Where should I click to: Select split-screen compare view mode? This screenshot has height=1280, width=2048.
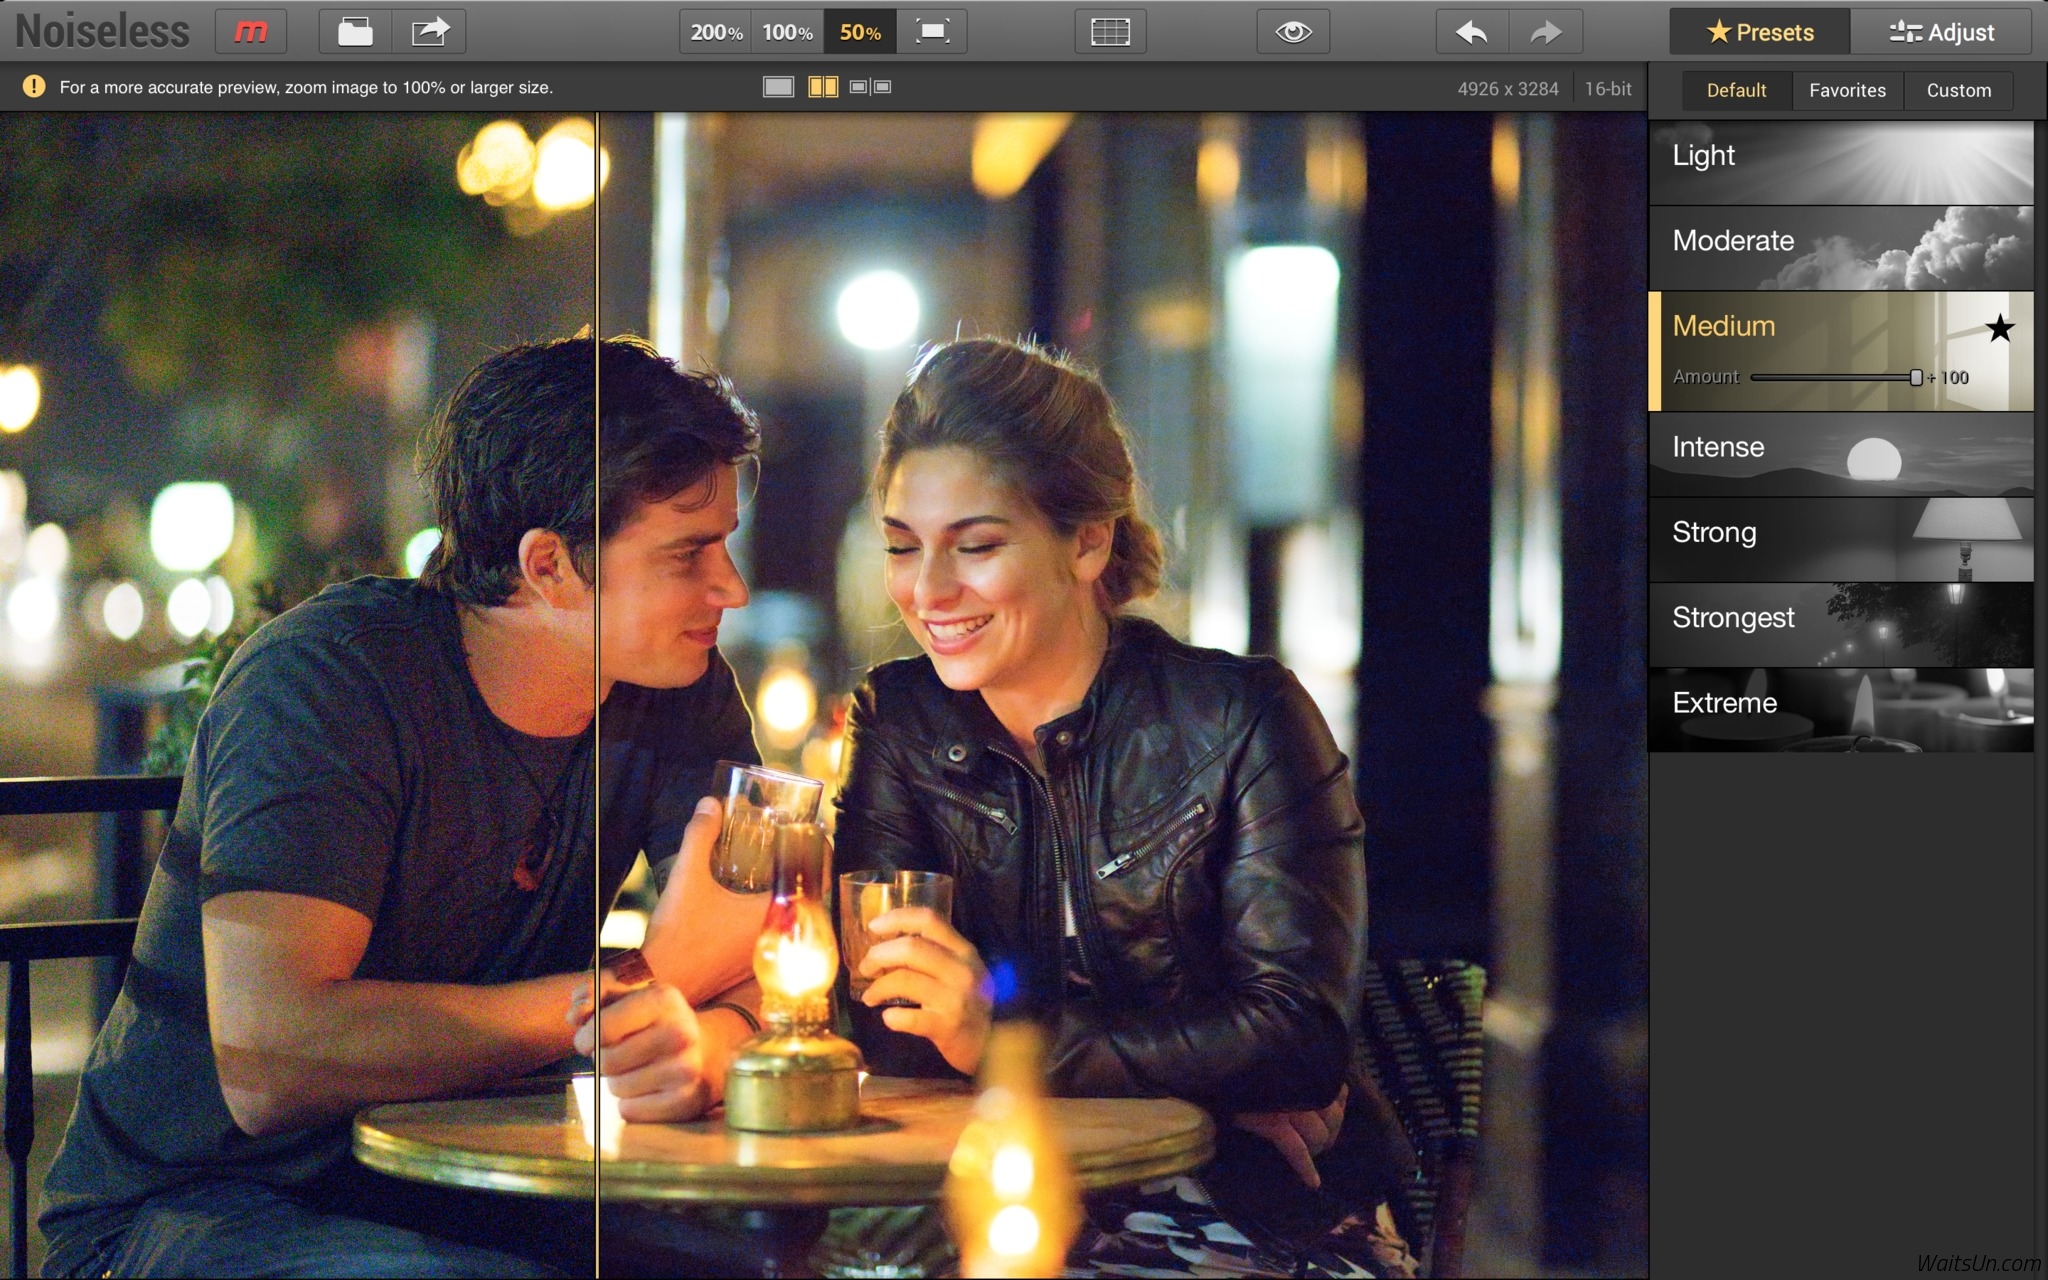click(823, 87)
